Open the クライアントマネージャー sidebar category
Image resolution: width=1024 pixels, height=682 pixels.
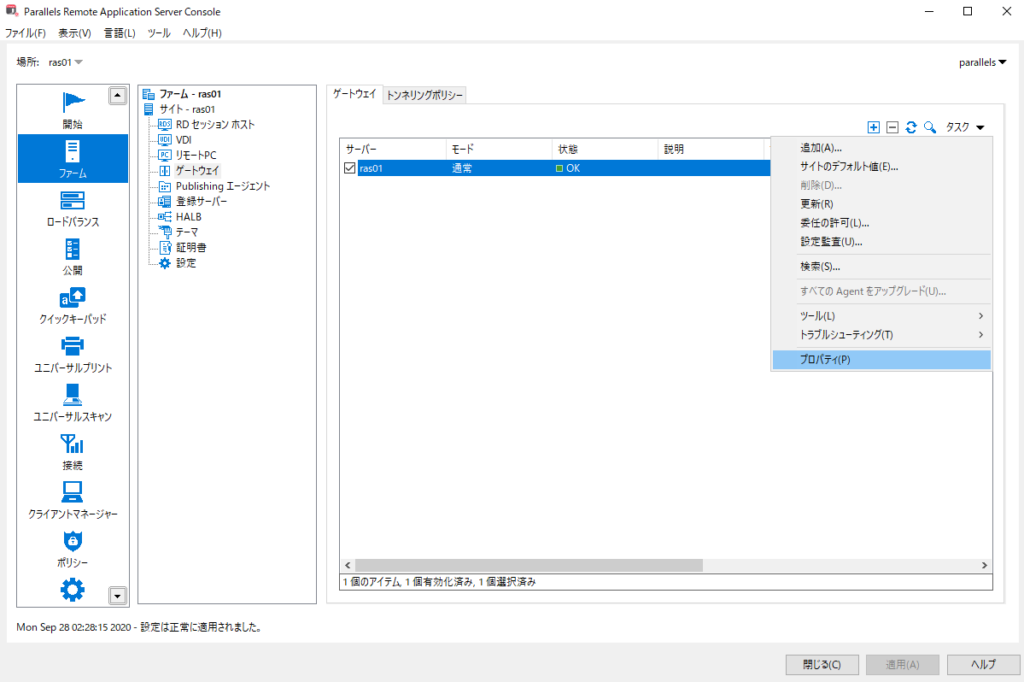pos(72,500)
